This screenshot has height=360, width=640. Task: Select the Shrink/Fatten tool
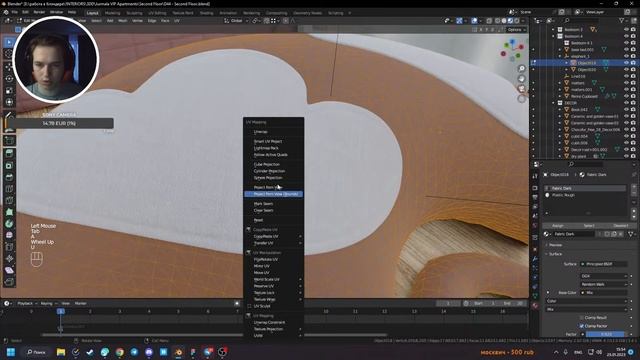[9, 259]
